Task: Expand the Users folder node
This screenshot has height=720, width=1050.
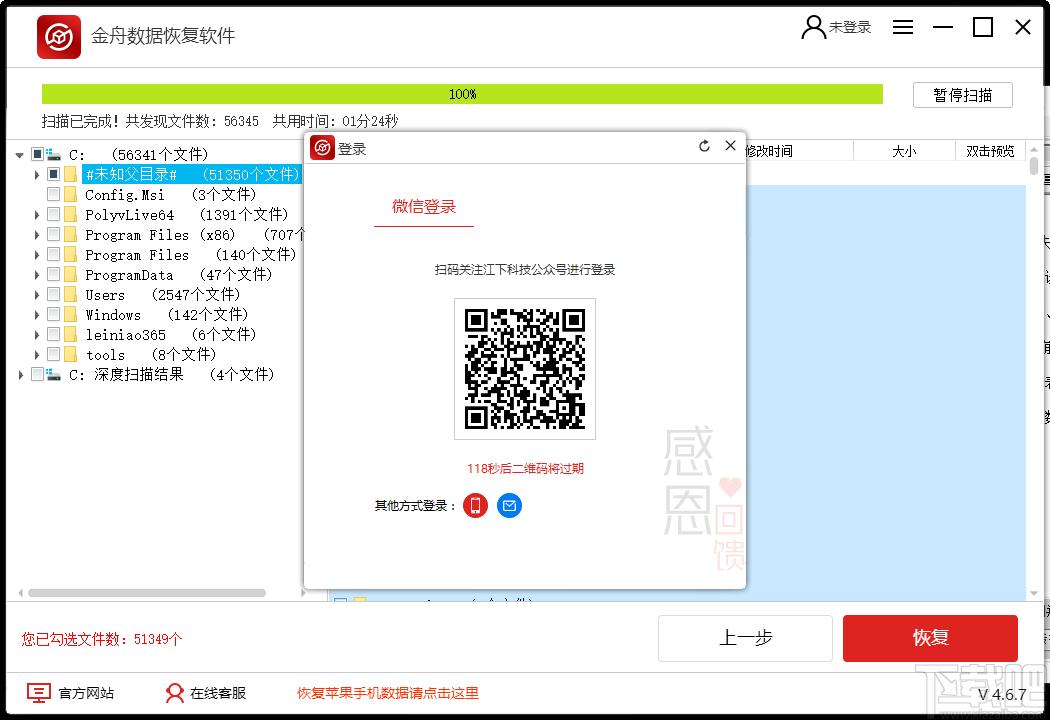Action: click(x=37, y=295)
